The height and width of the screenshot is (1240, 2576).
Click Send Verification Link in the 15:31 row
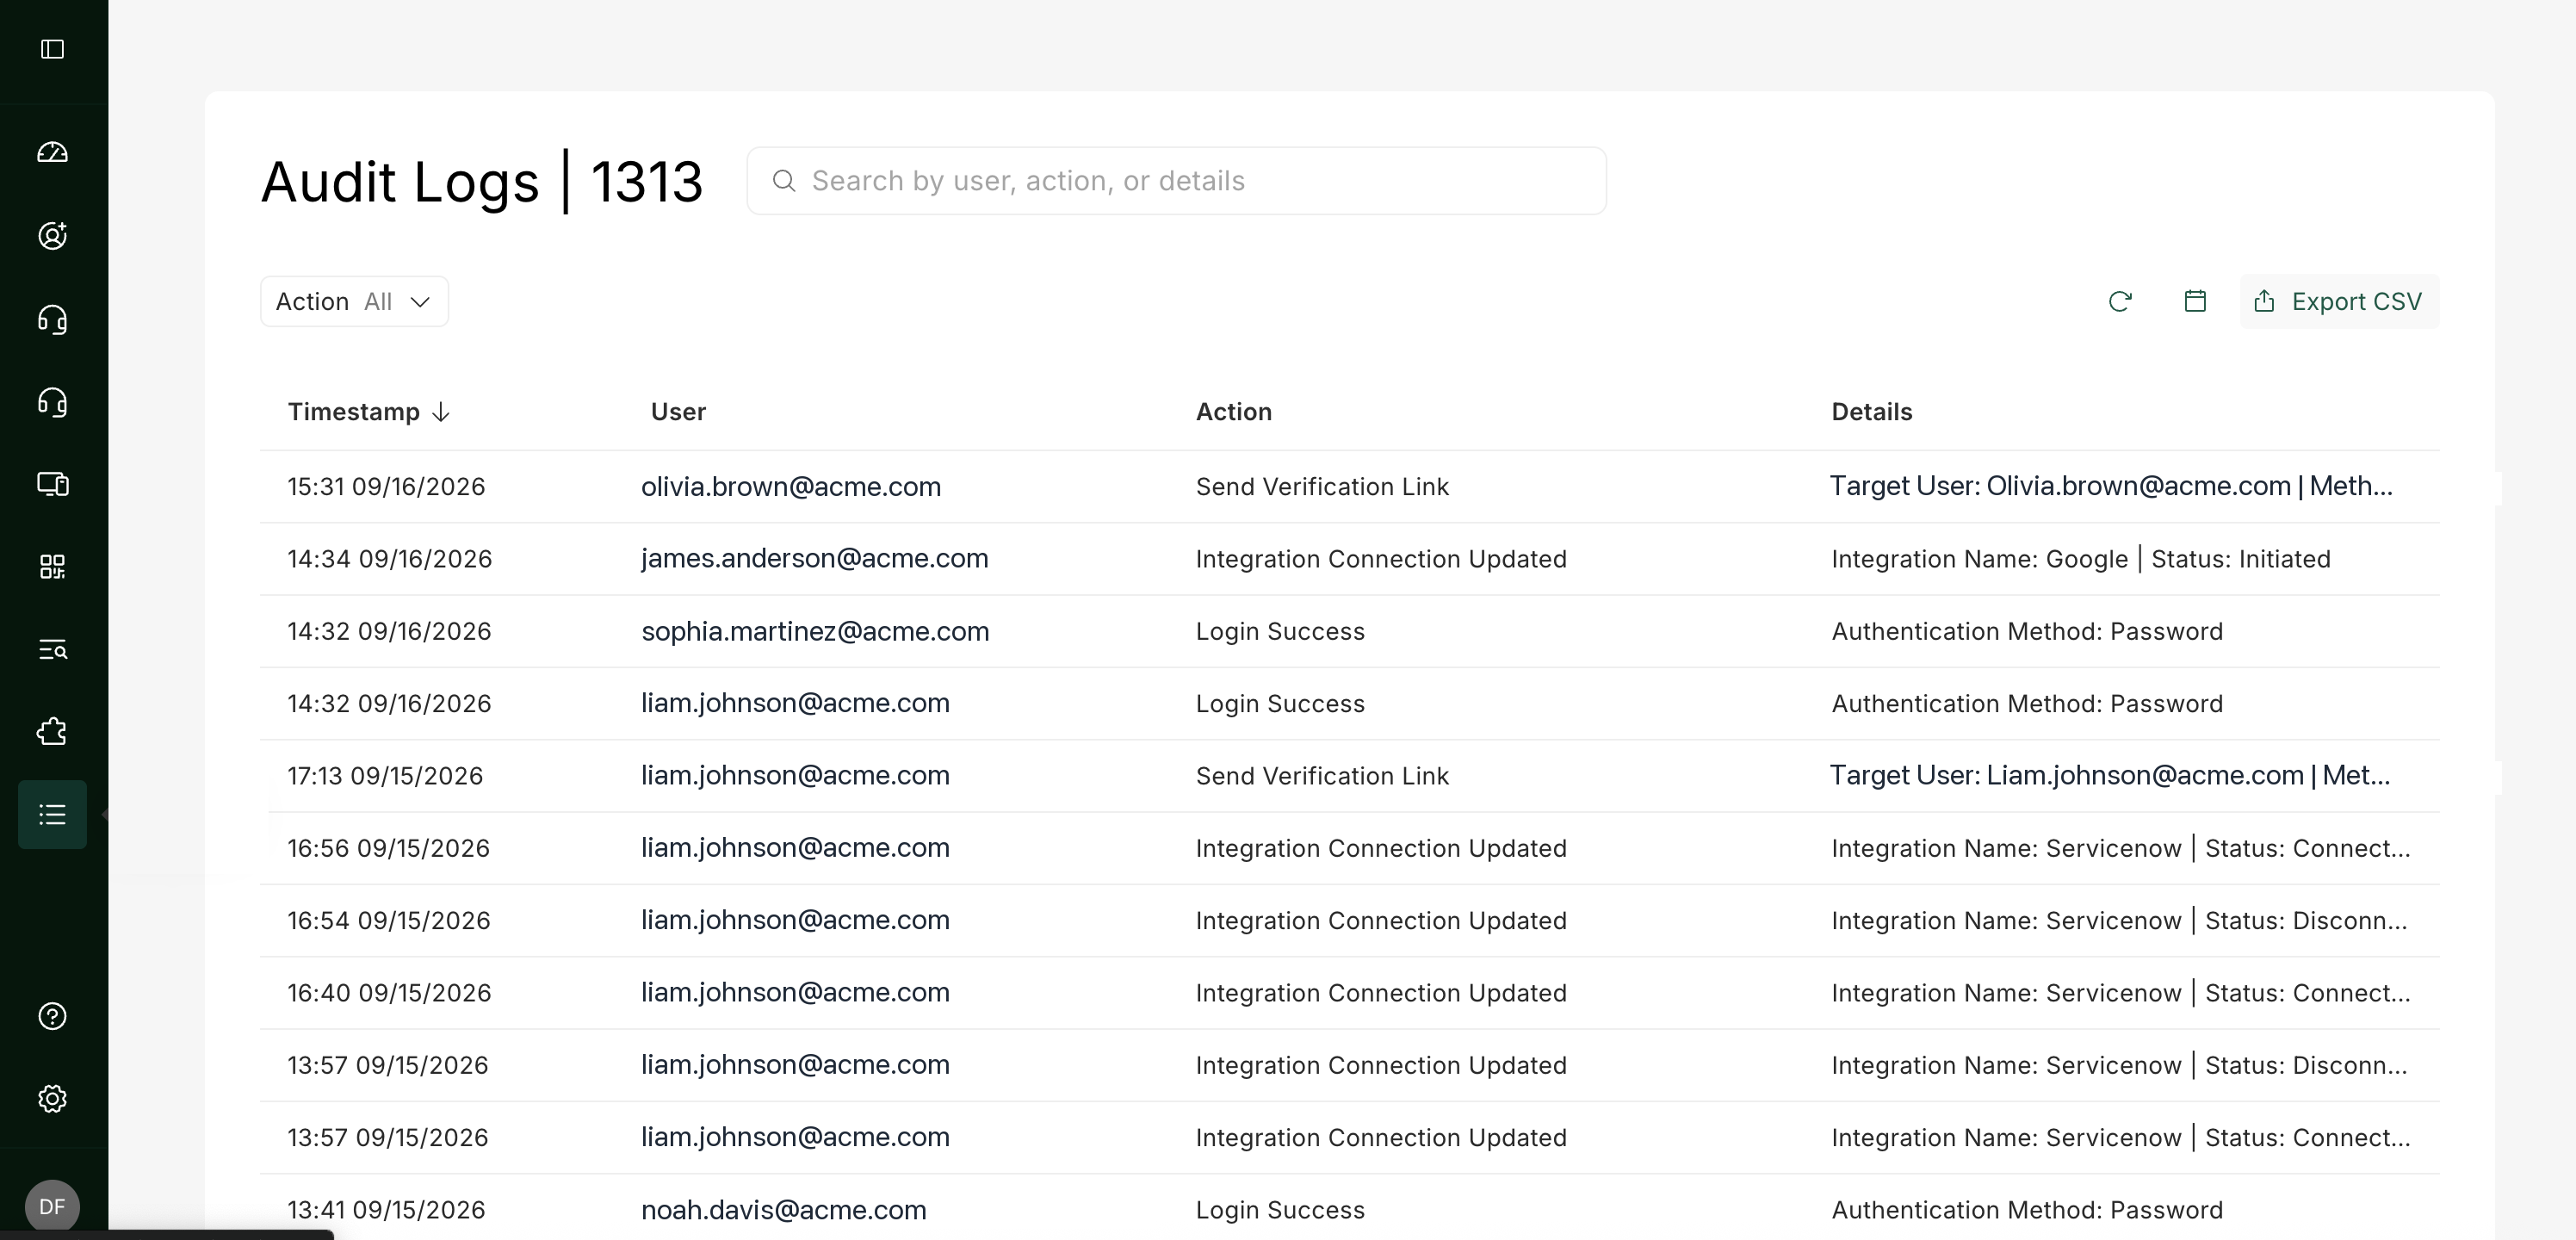[1322, 487]
